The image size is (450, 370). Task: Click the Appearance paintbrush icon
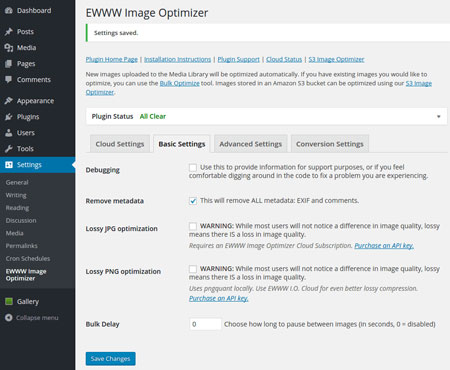(9, 101)
